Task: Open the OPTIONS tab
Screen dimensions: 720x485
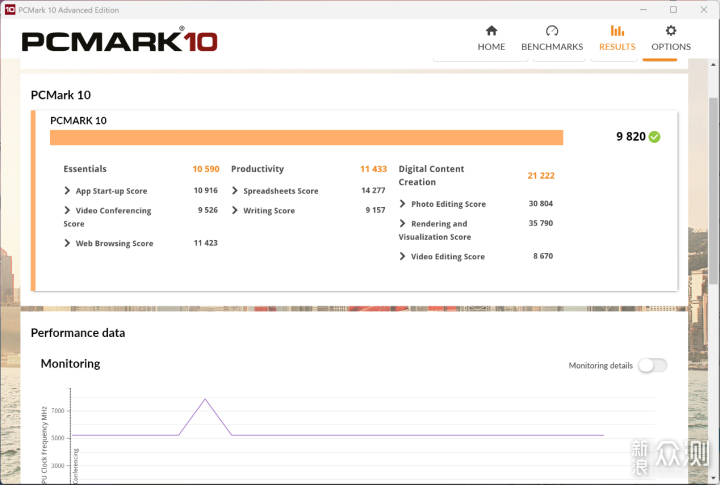Action: tap(671, 38)
